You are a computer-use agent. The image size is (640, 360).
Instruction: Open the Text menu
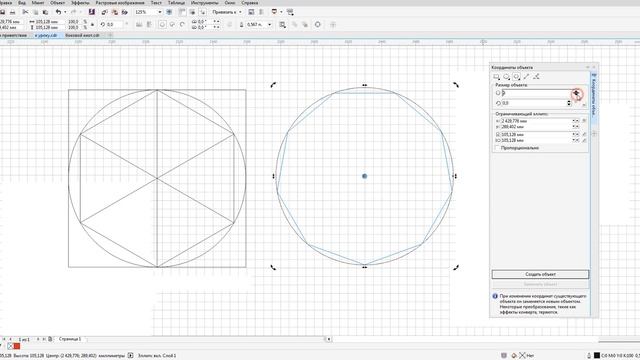[156, 2]
